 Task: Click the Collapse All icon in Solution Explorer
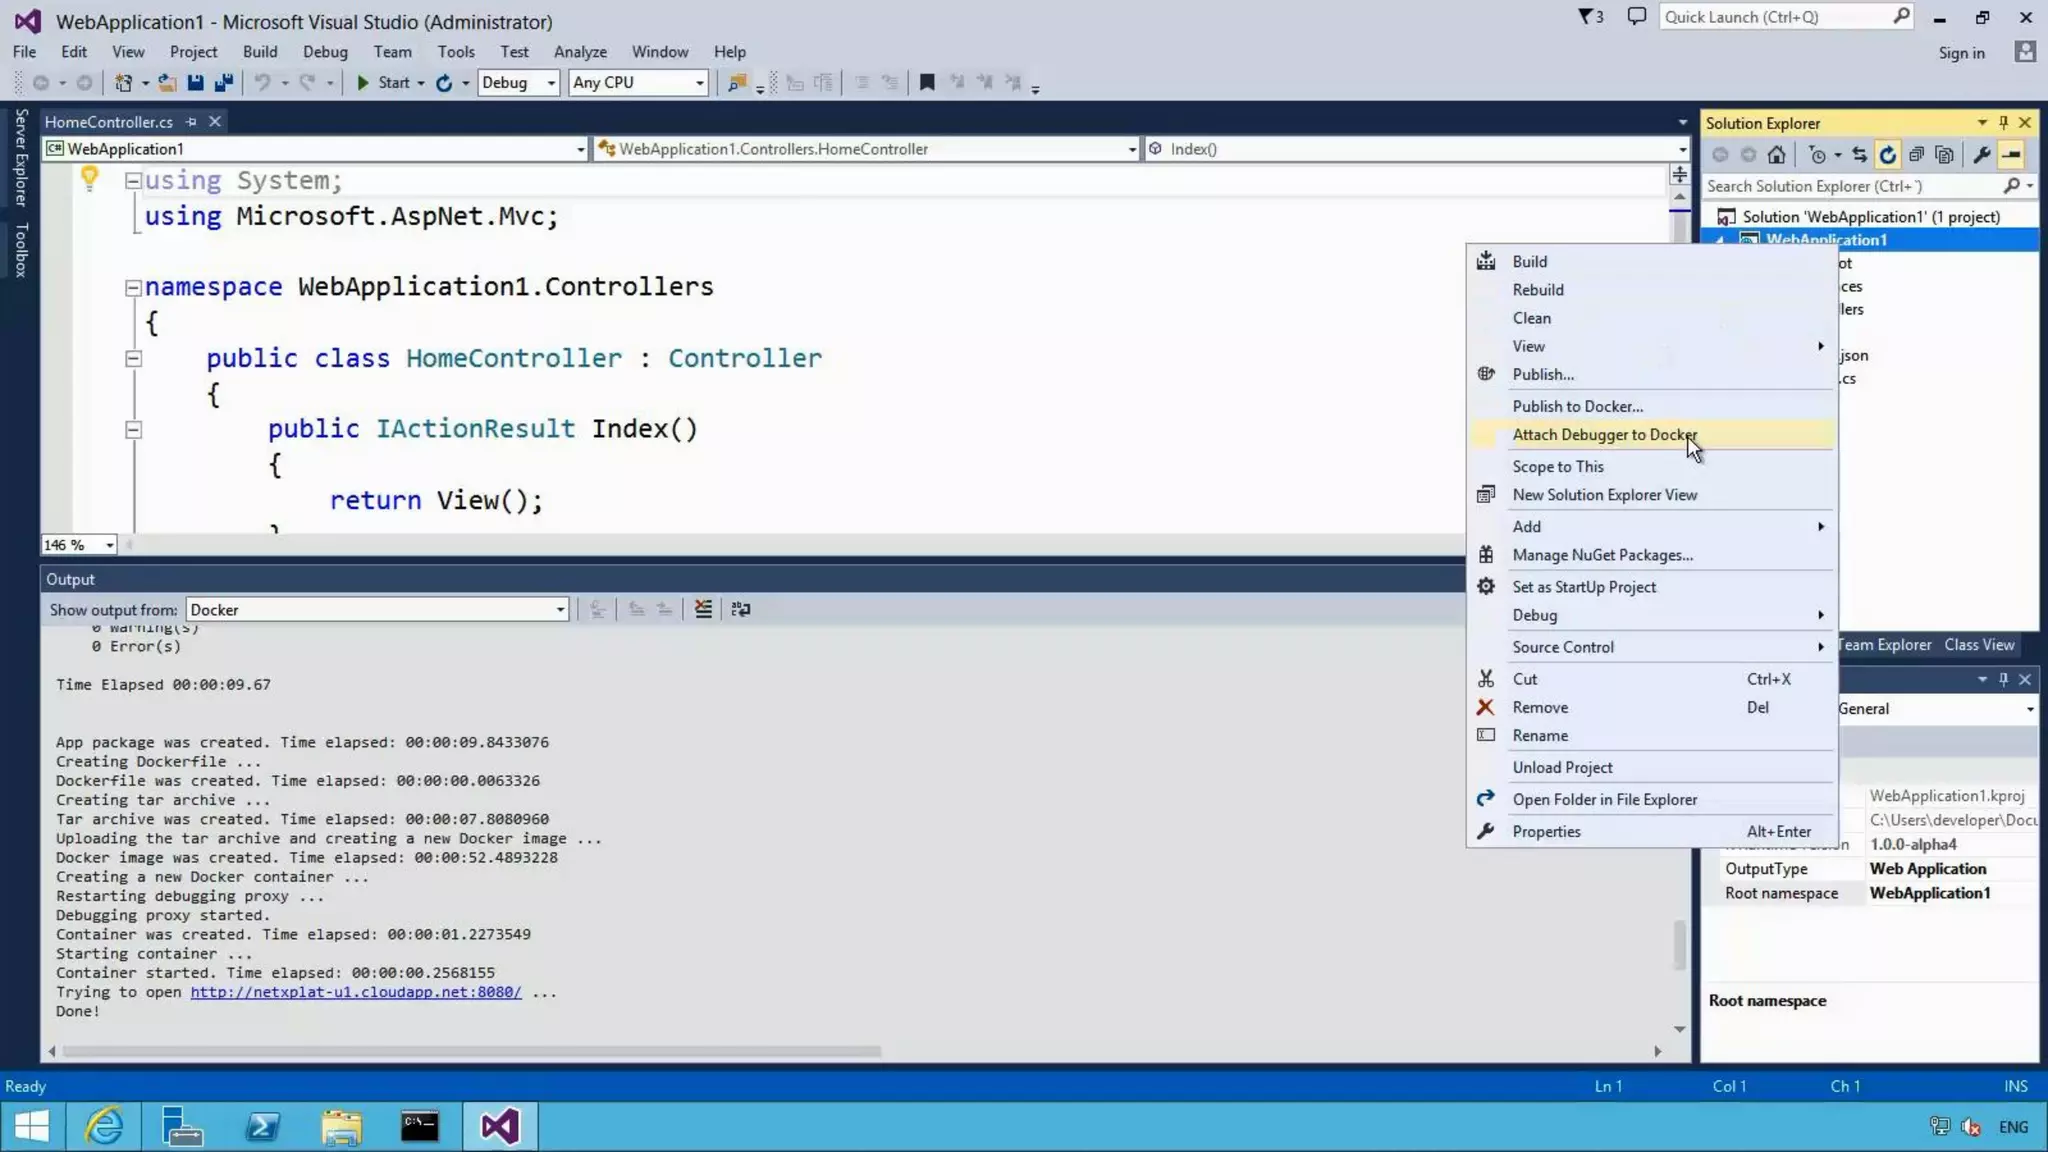(x=1916, y=155)
